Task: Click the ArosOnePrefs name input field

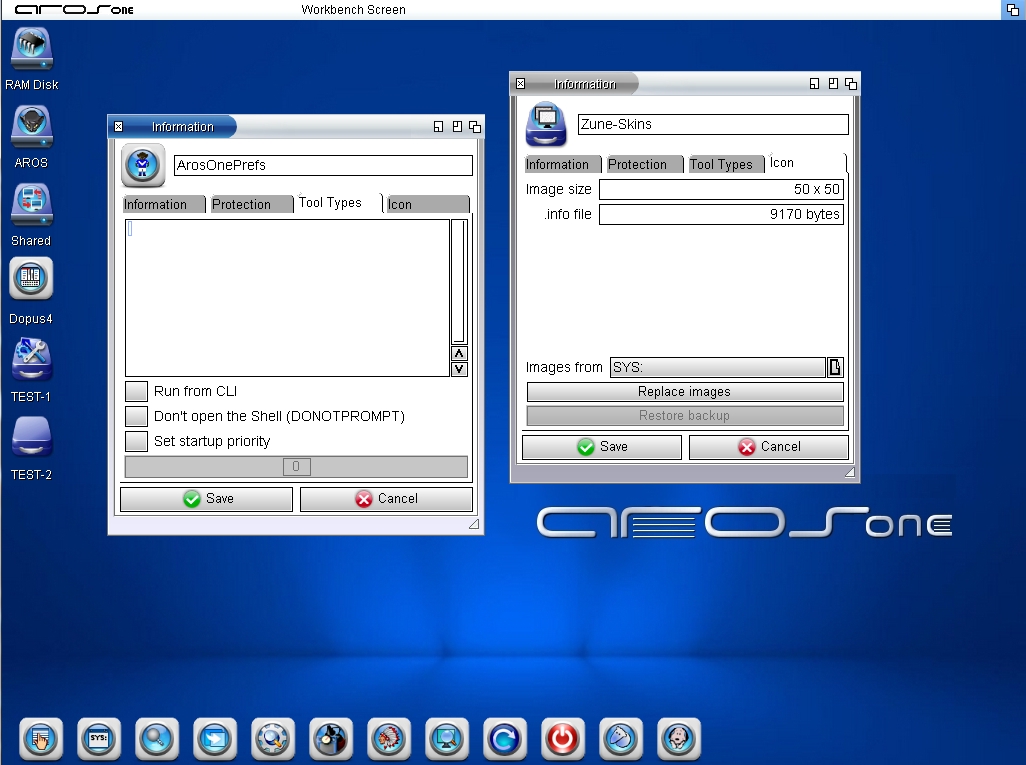Action: tap(323, 165)
